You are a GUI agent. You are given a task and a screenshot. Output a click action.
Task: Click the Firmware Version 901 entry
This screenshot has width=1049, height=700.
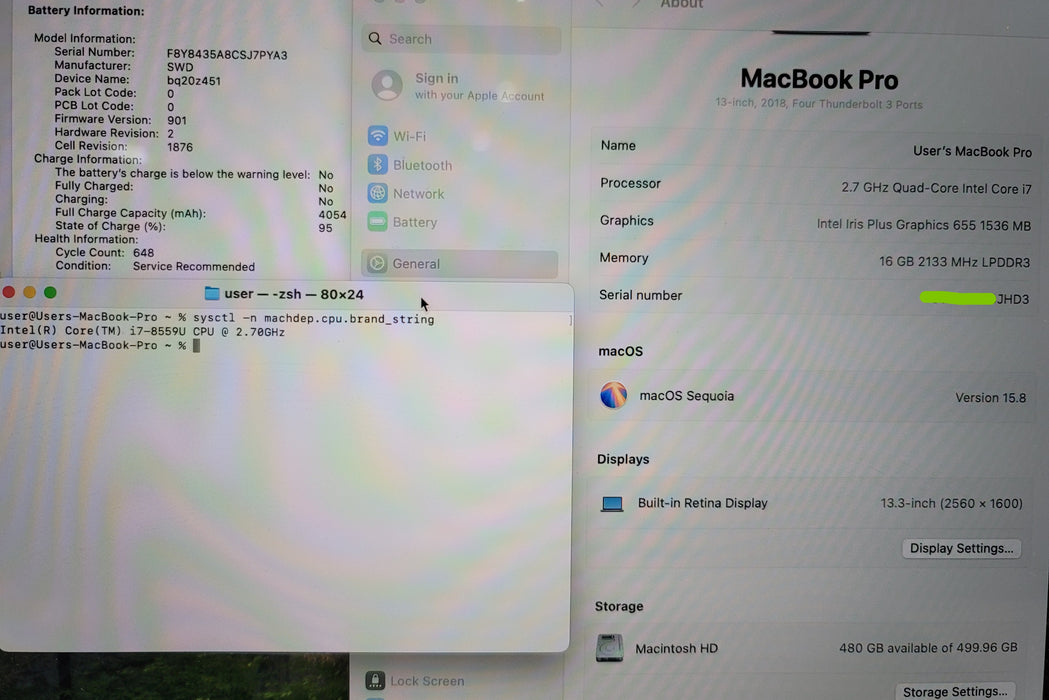coord(120,120)
